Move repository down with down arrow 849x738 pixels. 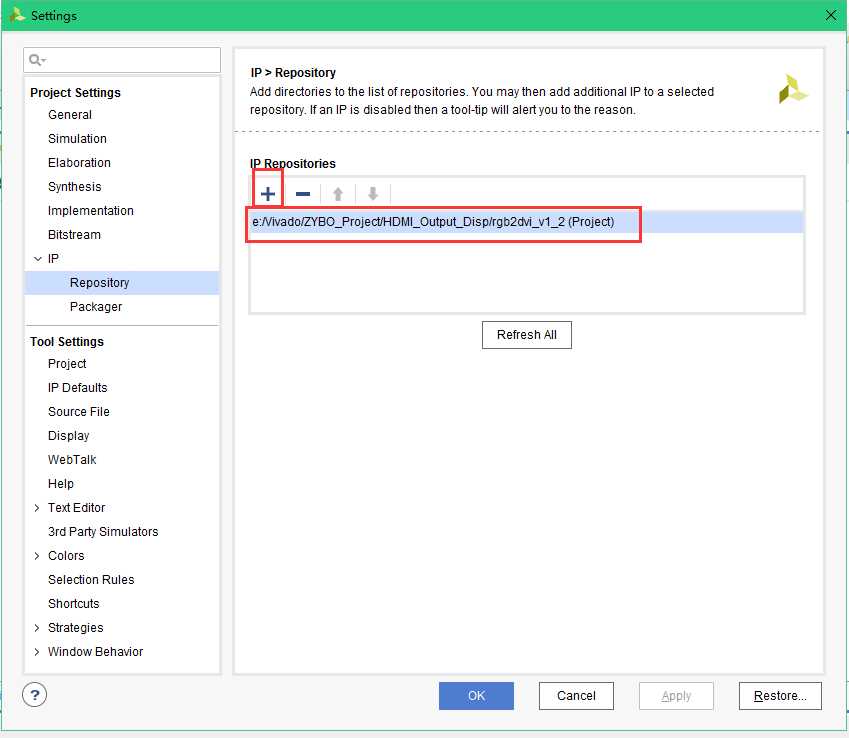pyautogui.click(x=373, y=194)
